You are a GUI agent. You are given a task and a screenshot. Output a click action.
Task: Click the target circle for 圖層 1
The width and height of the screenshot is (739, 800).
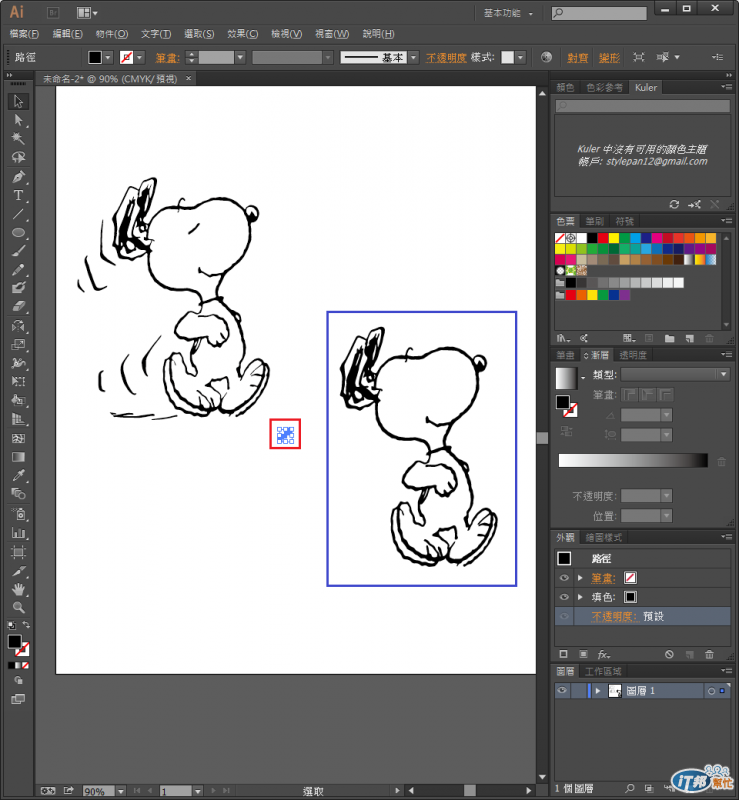pos(711,691)
